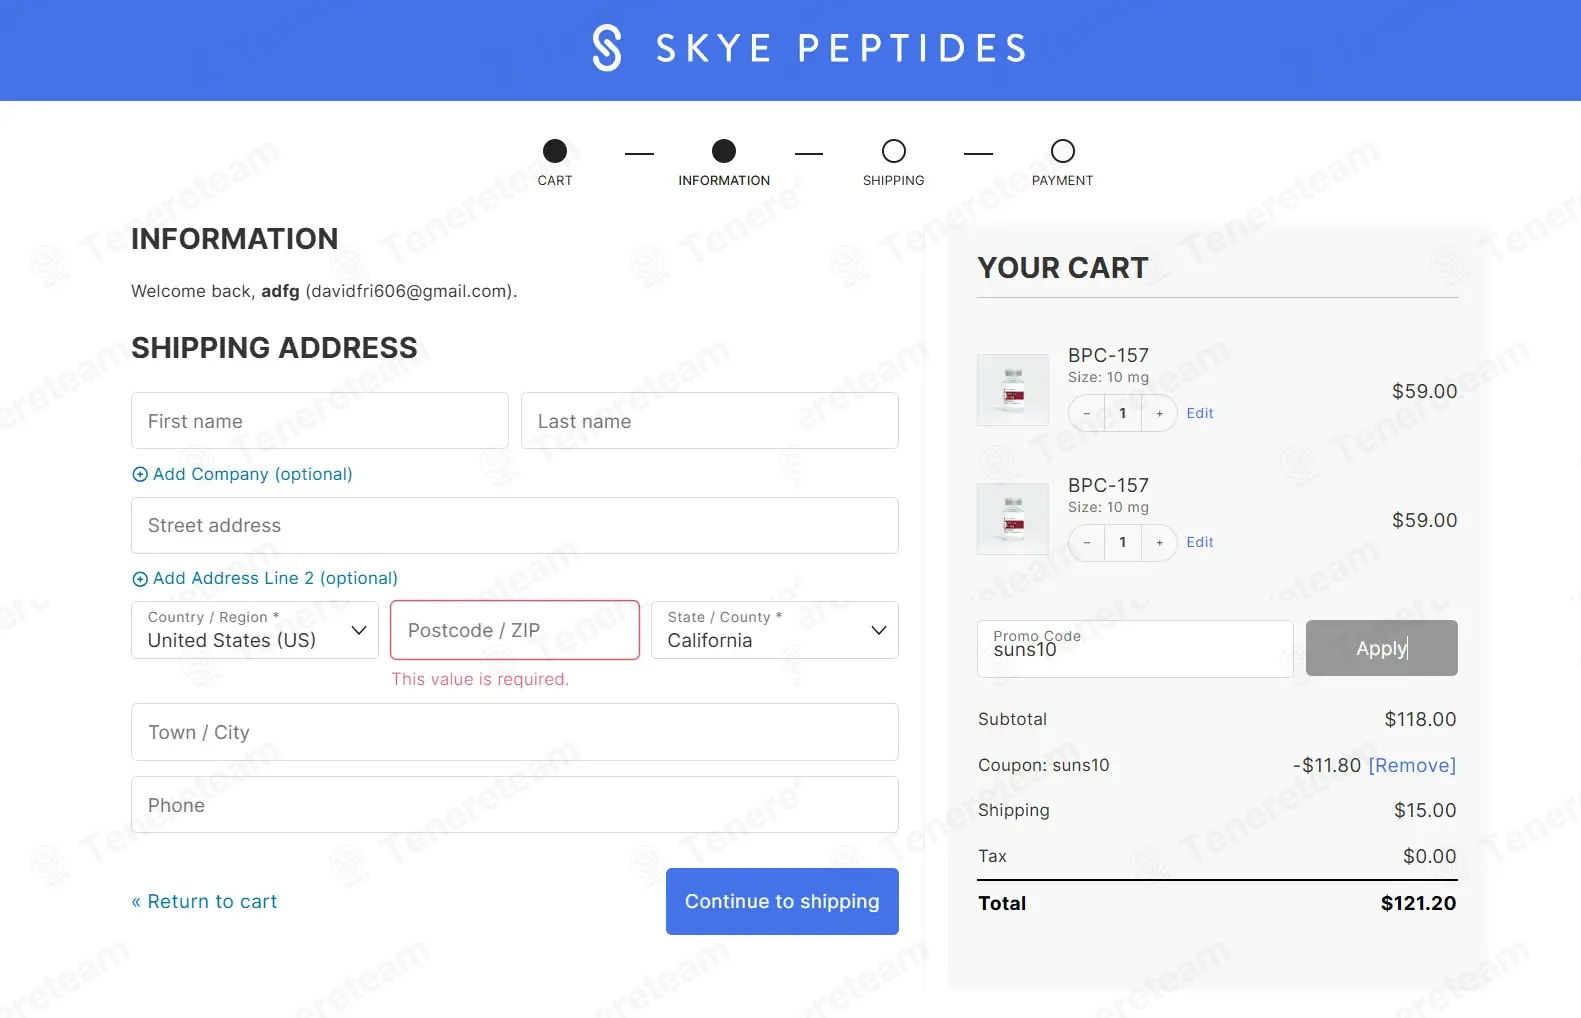The height and width of the screenshot is (1018, 1581).
Task: Remove the suns10 coupon
Action: pos(1412,765)
